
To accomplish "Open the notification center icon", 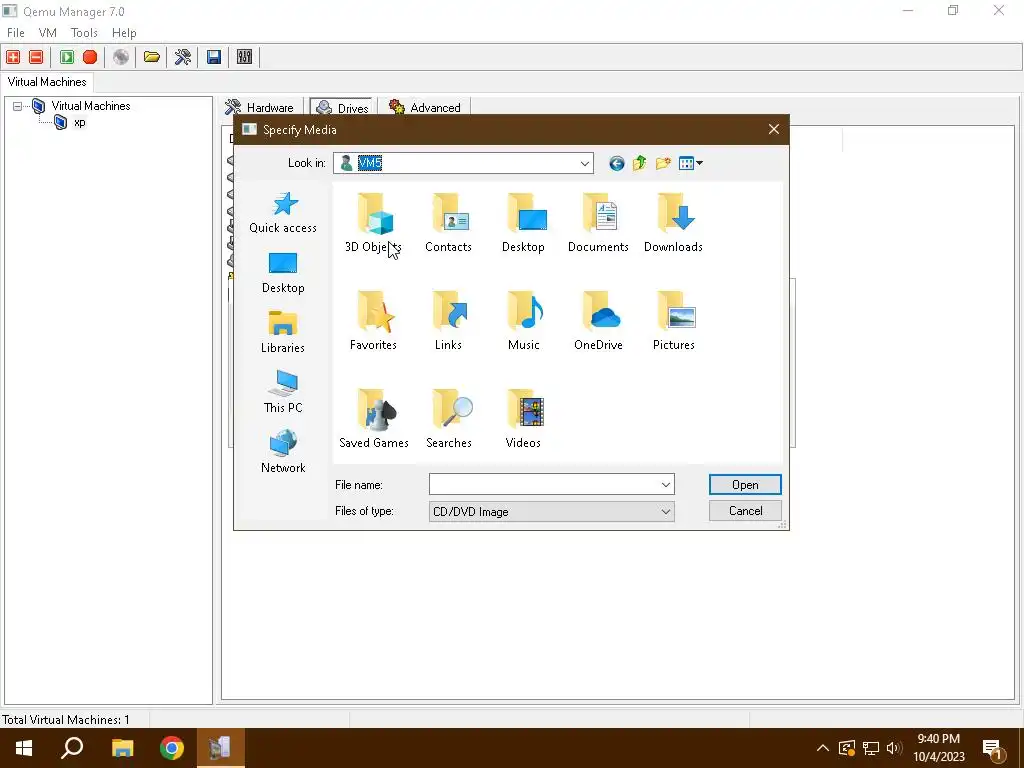I will point(992,749).
